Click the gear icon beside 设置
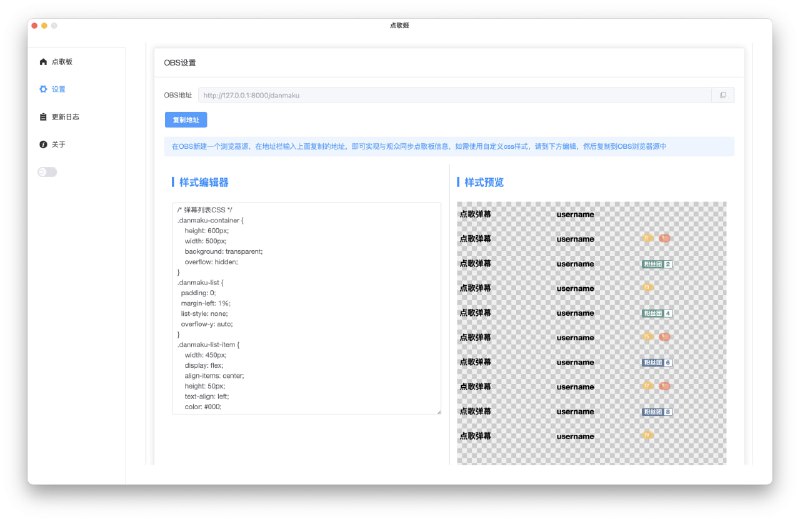Screen dimensions: 800x521 [x=43, y=89]
